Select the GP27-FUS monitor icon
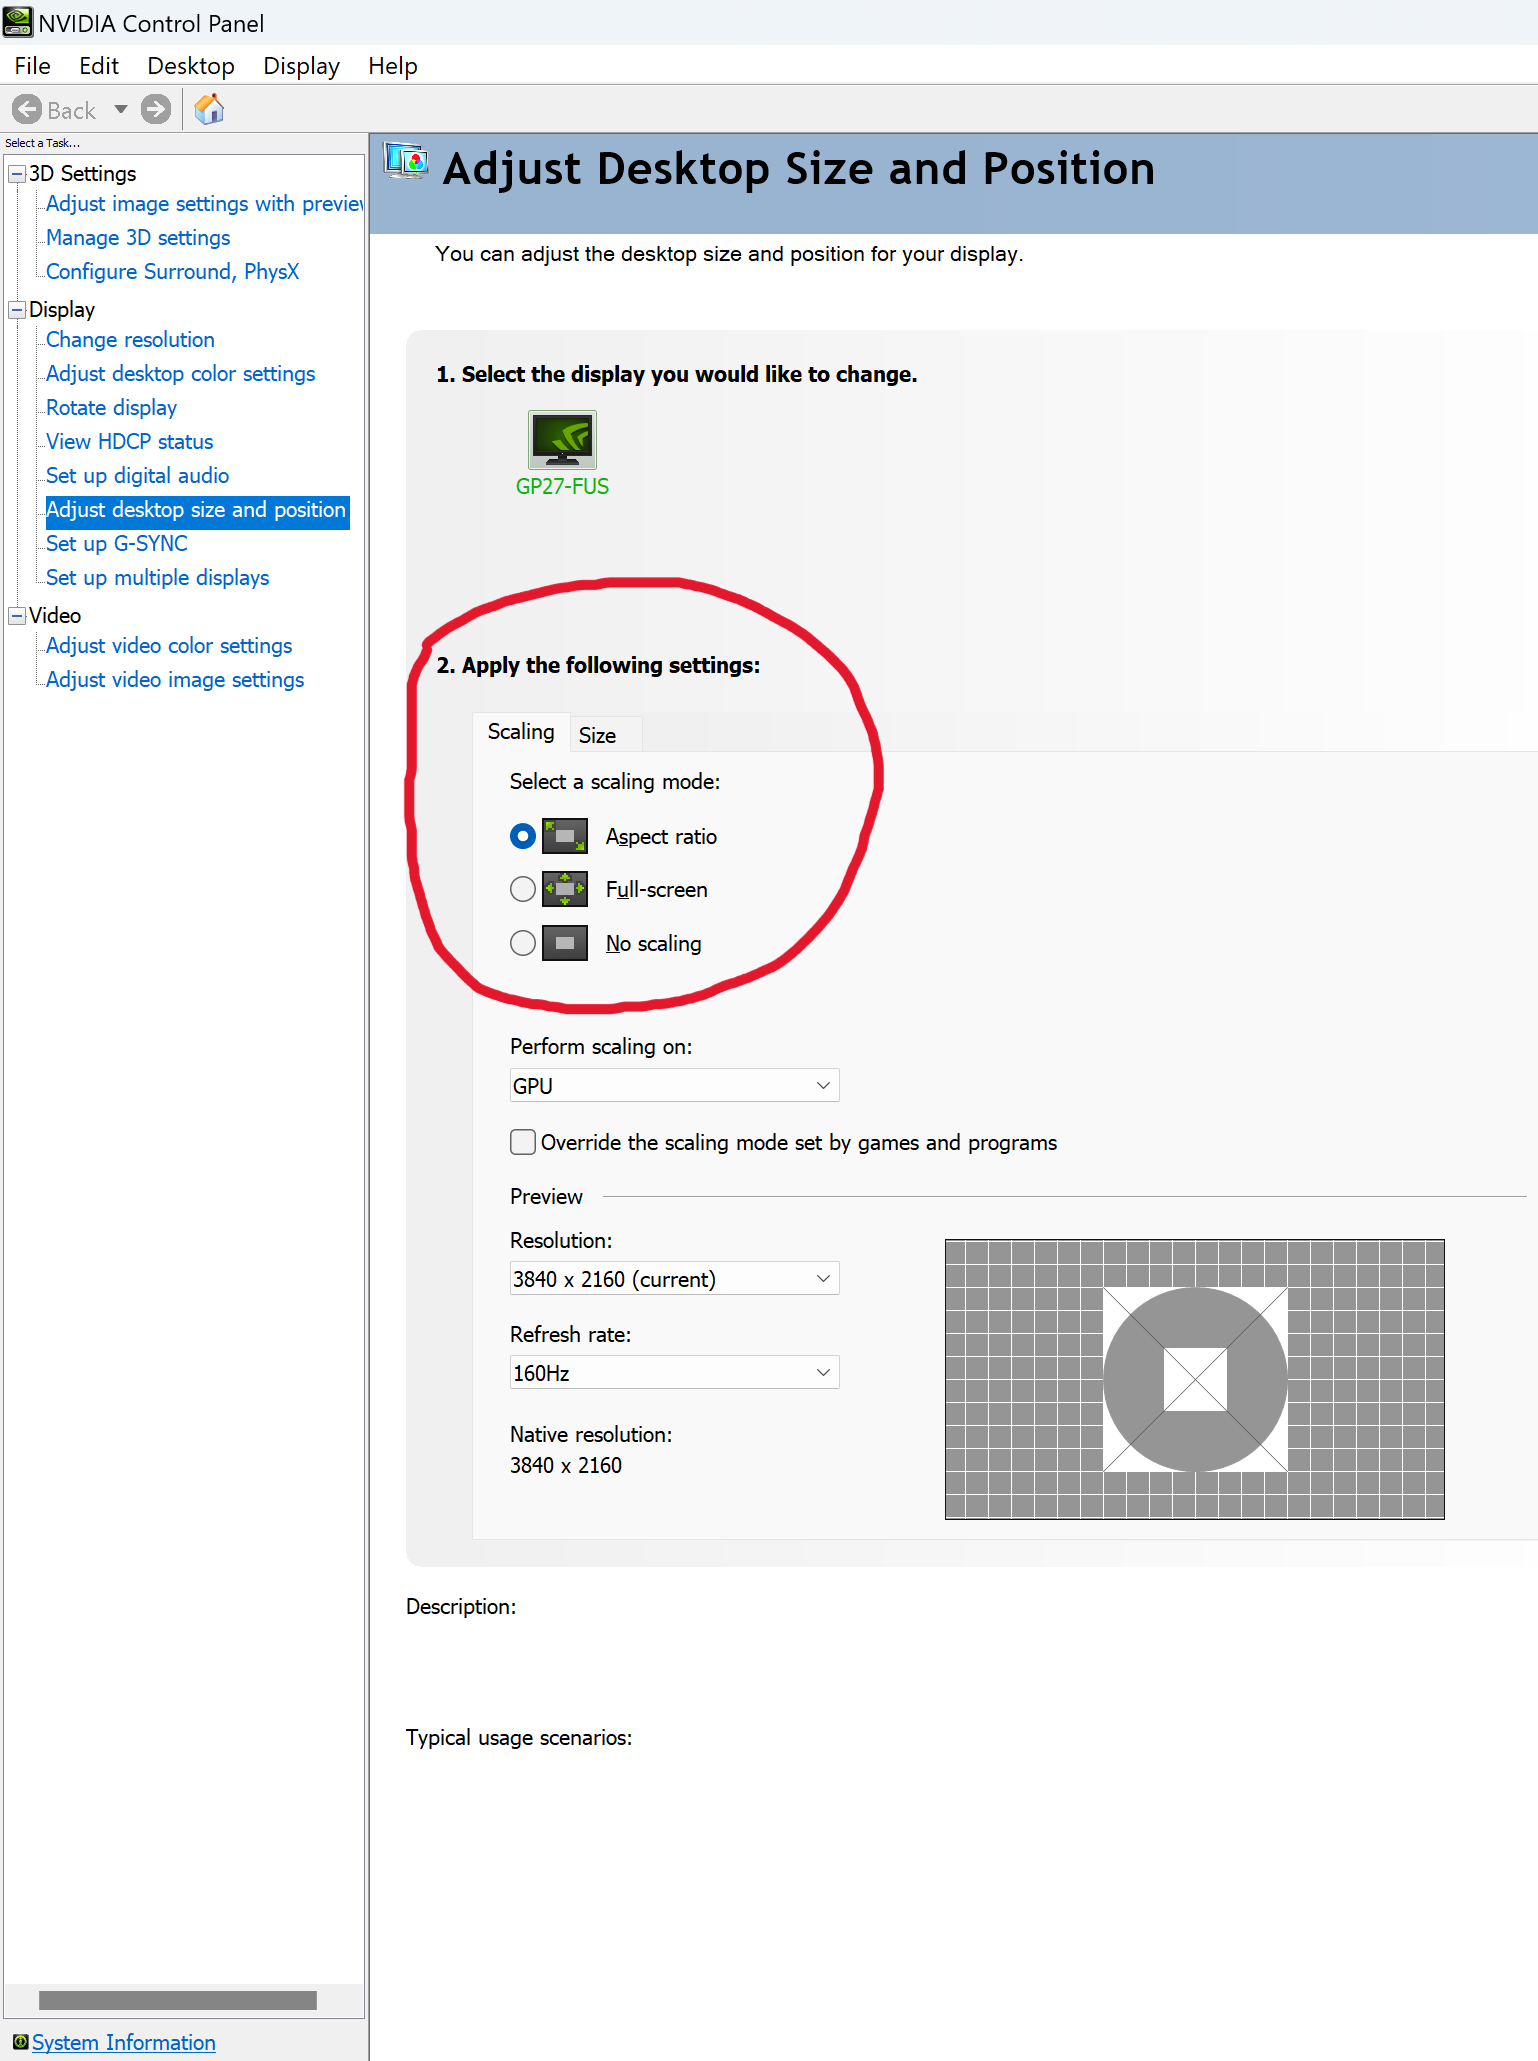 [x=562, y=439]
